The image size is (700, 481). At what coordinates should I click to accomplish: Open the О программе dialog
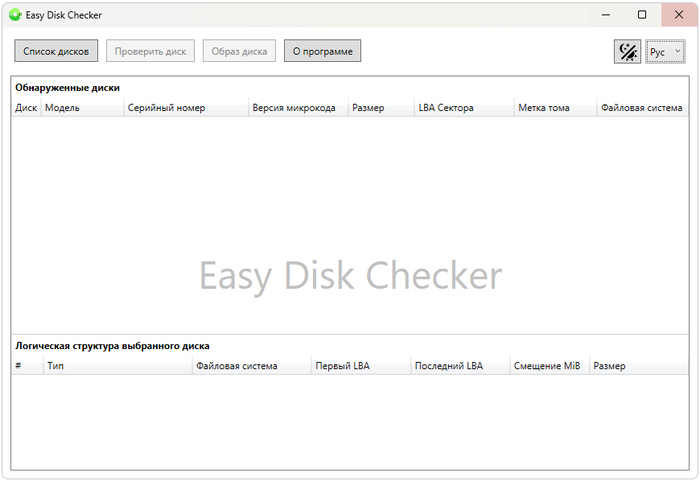pos(322,51)
